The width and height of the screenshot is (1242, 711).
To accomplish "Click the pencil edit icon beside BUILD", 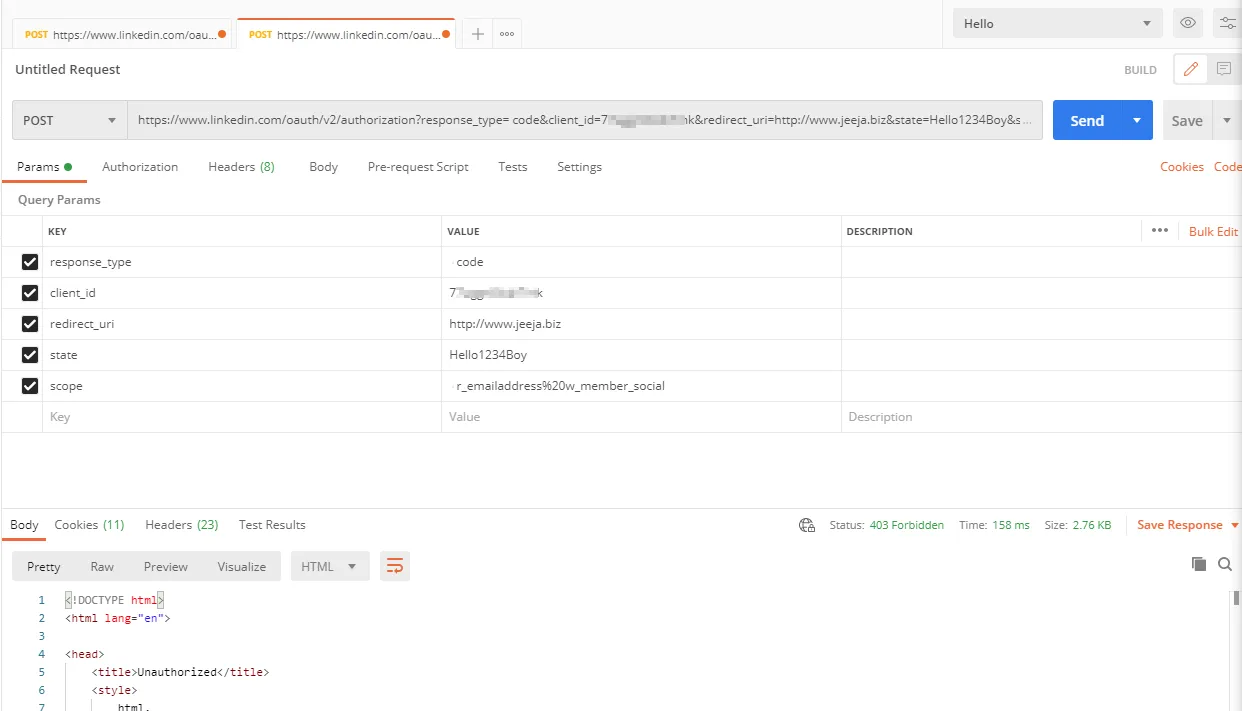I will (x=1190, y=69).
